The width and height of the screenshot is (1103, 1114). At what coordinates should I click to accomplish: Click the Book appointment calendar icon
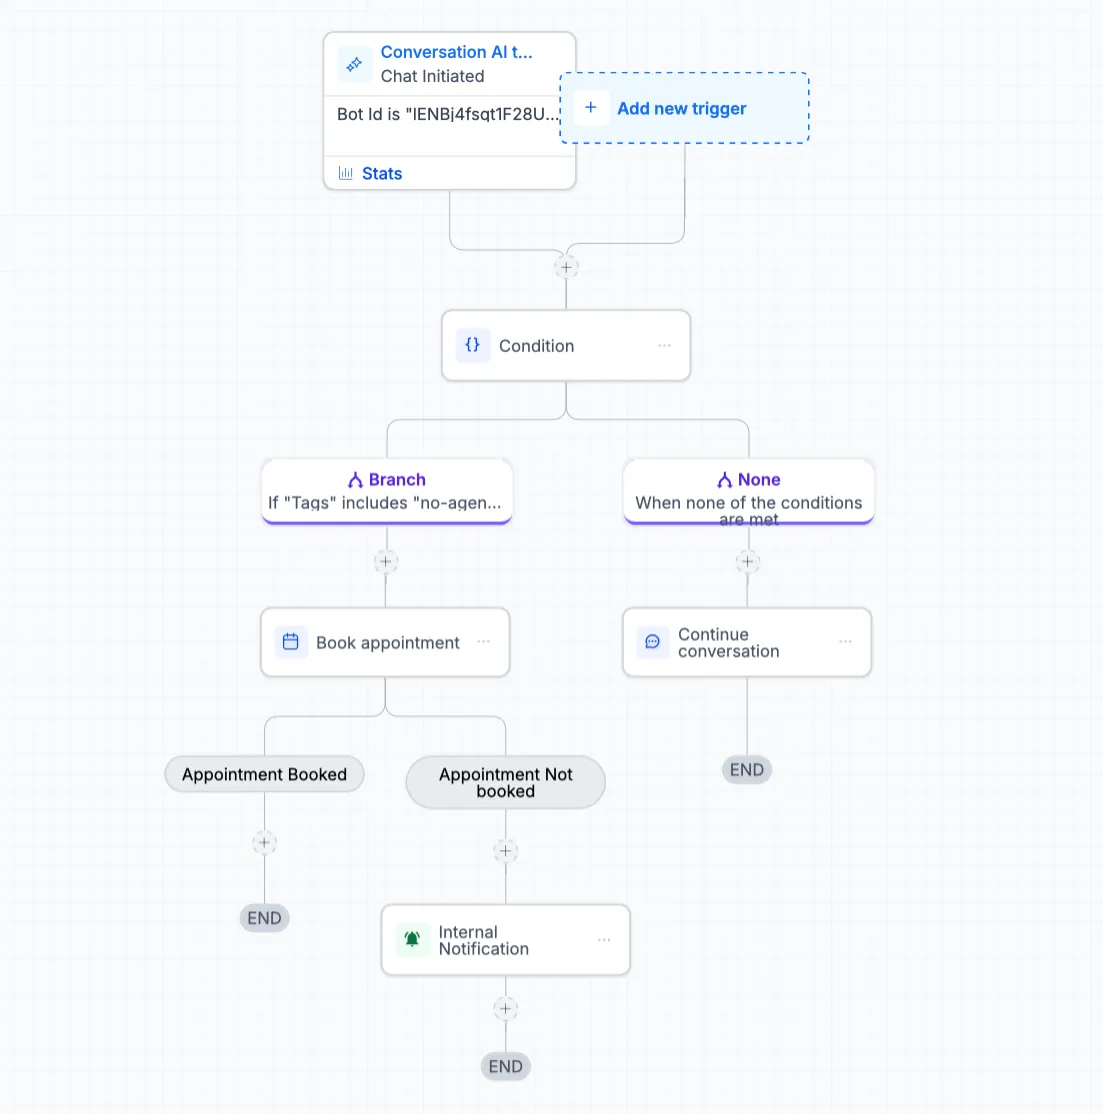[291, 642]
